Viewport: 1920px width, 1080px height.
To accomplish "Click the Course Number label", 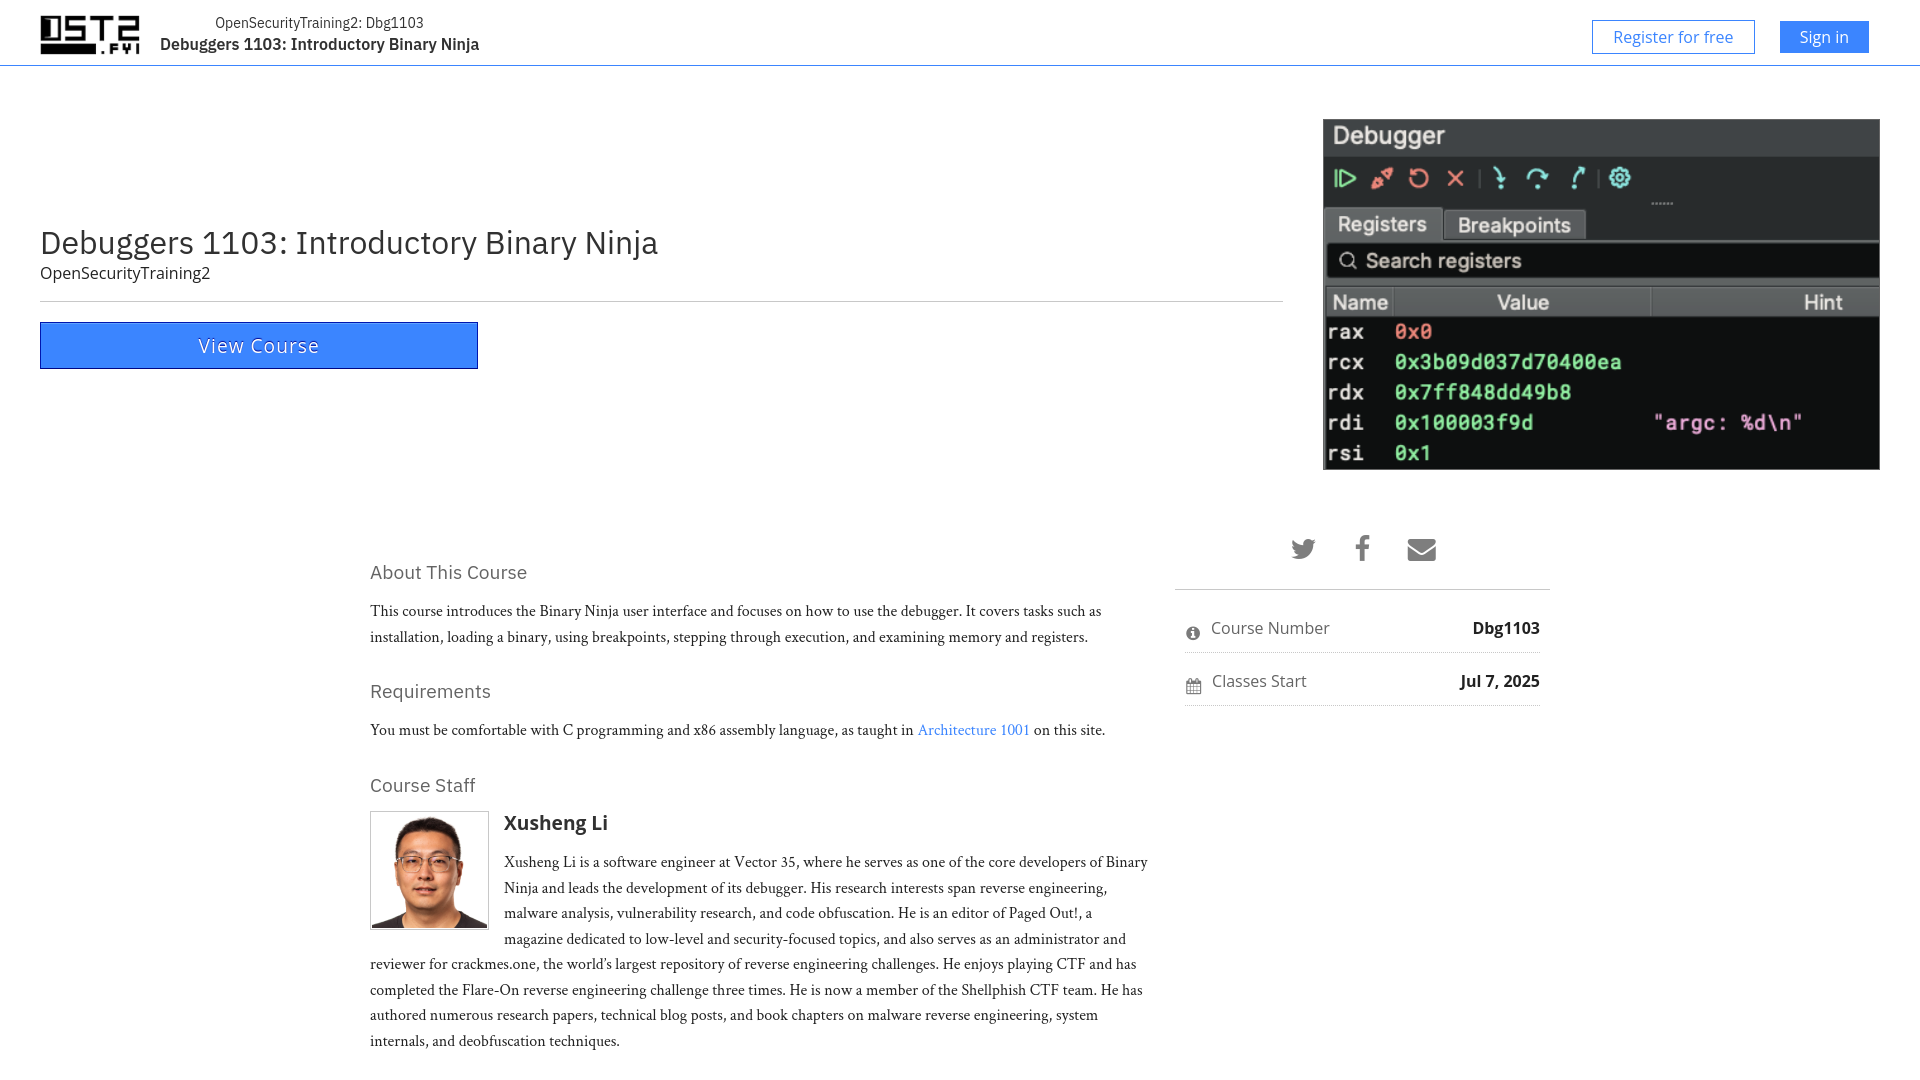I will pyautogui.click(x=1270, y=628).
